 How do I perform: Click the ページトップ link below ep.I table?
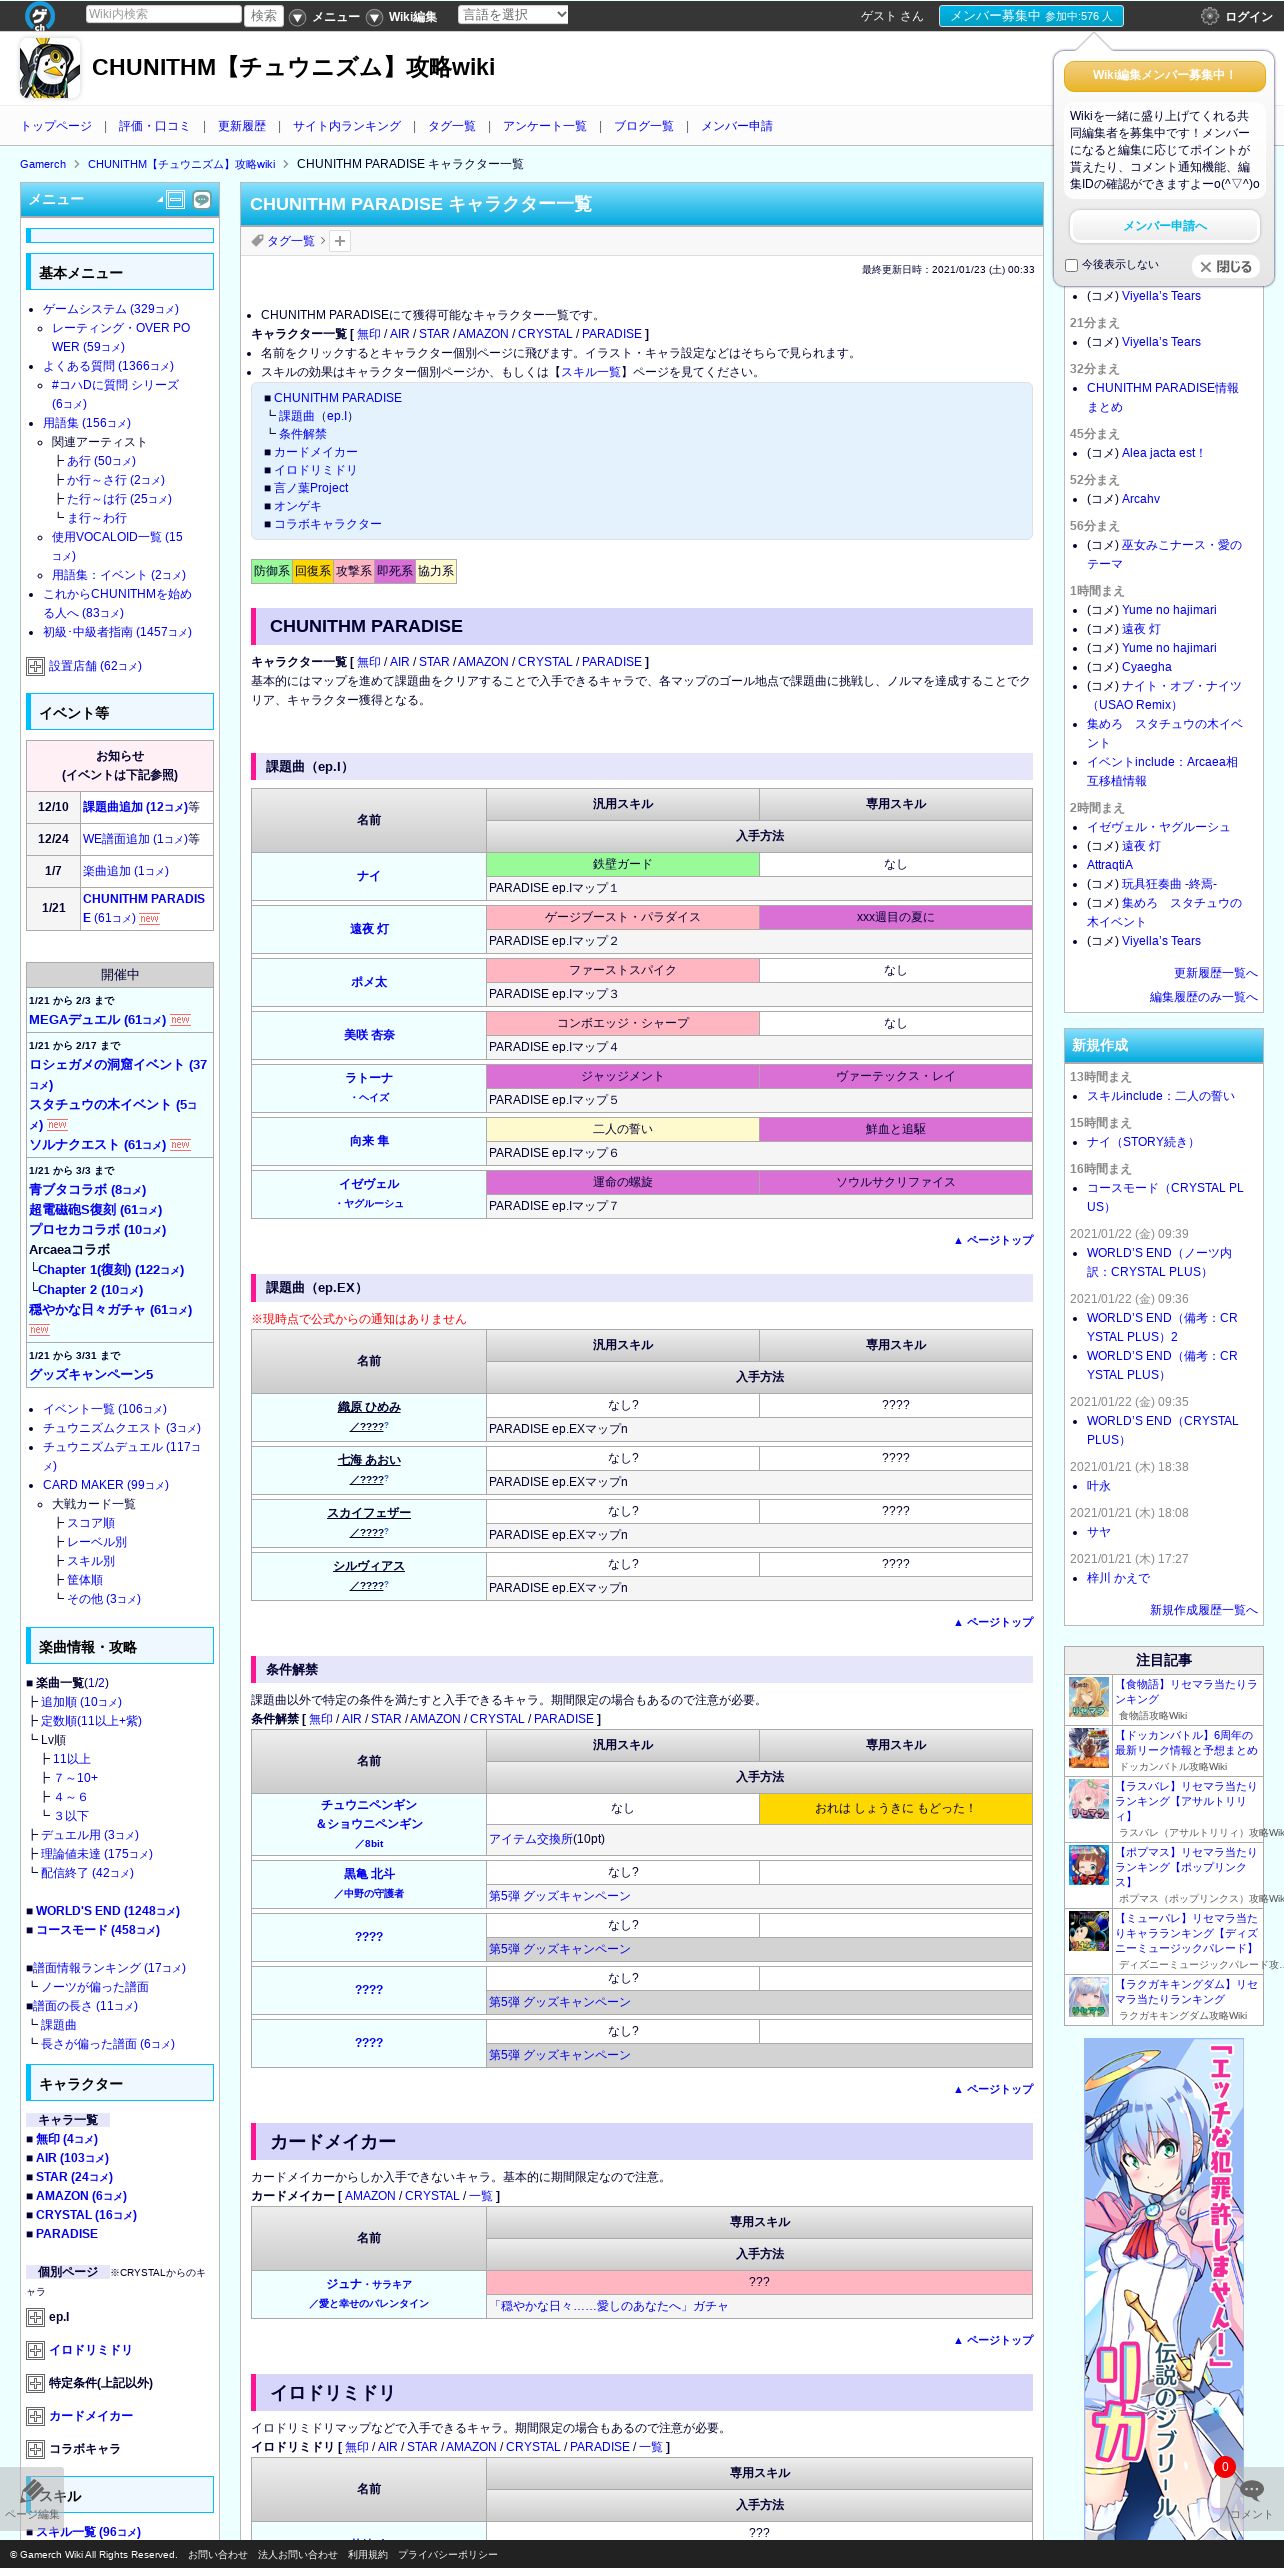tap(993, 1240)
